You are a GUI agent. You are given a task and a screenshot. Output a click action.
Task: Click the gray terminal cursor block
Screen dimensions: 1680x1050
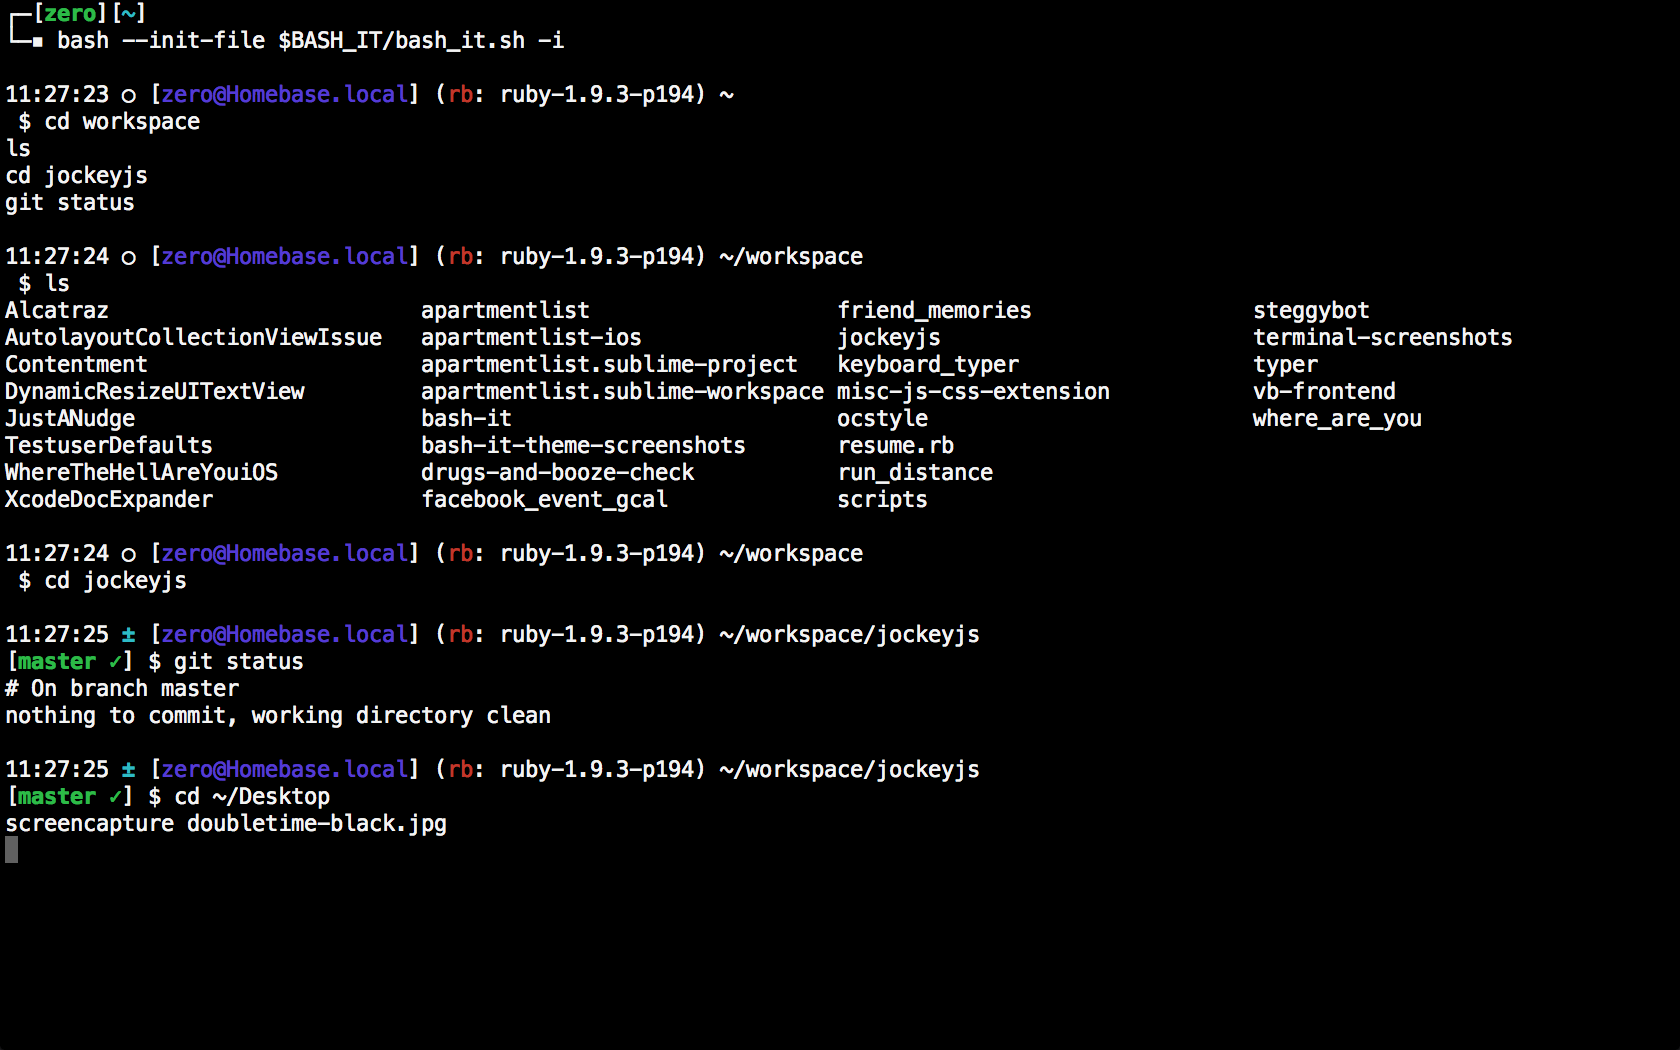point(11,850)
